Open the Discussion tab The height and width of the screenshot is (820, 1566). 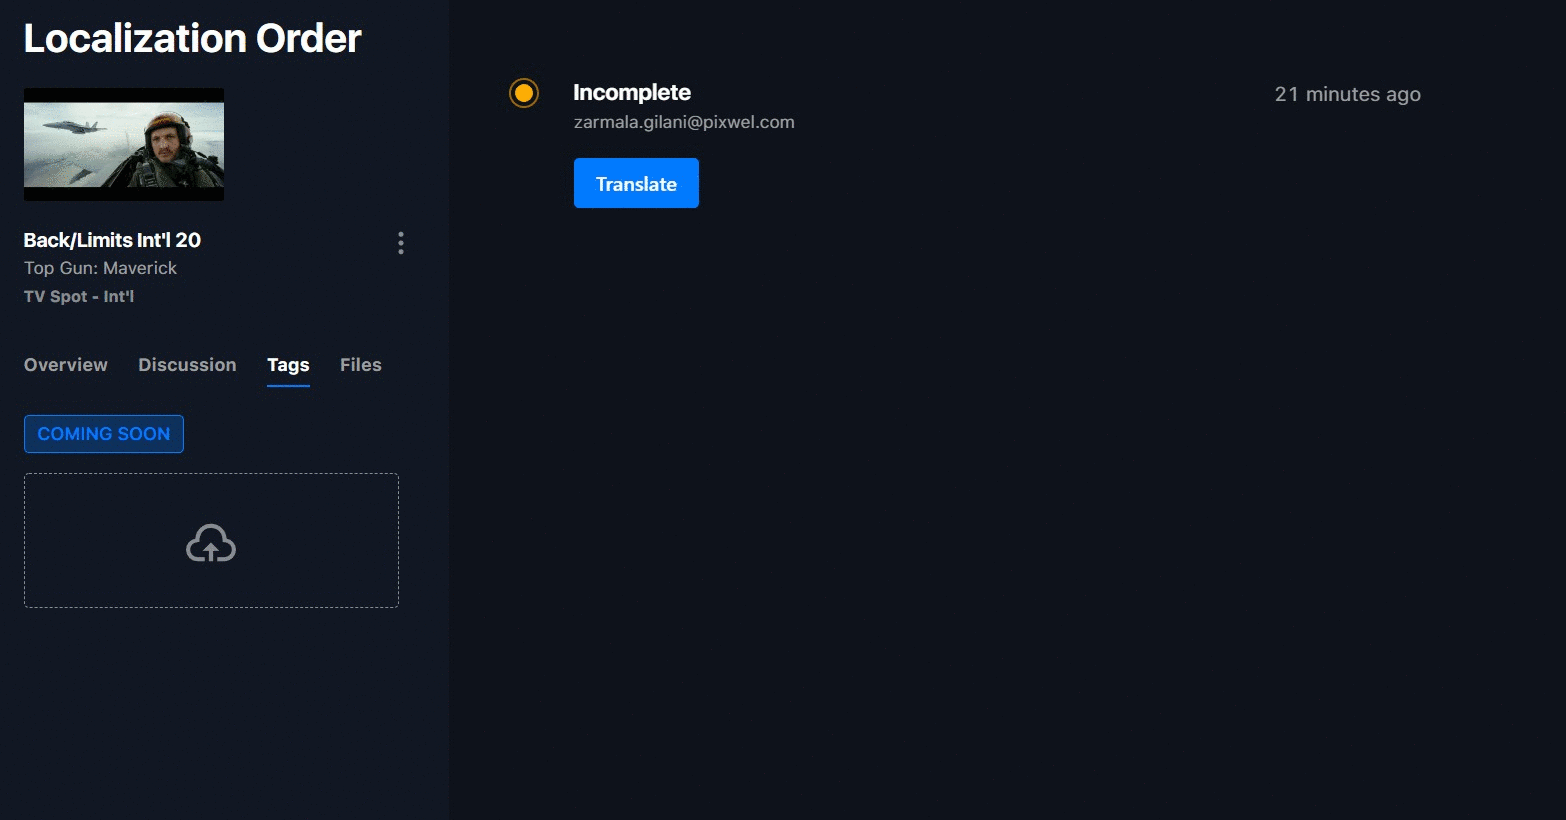click(187, 365)
